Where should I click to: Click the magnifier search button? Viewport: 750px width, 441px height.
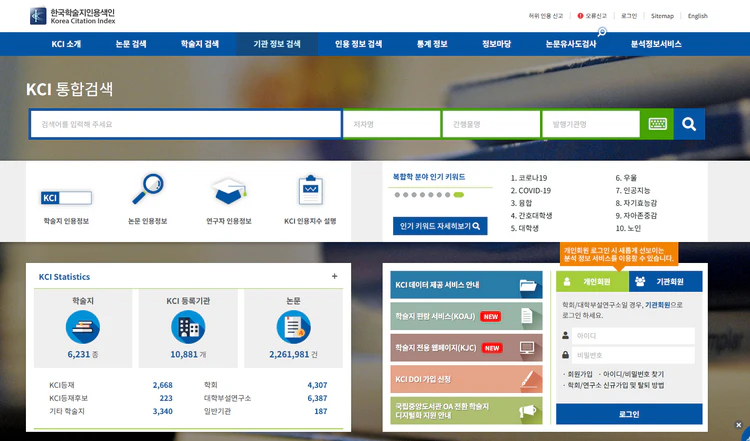689,124
